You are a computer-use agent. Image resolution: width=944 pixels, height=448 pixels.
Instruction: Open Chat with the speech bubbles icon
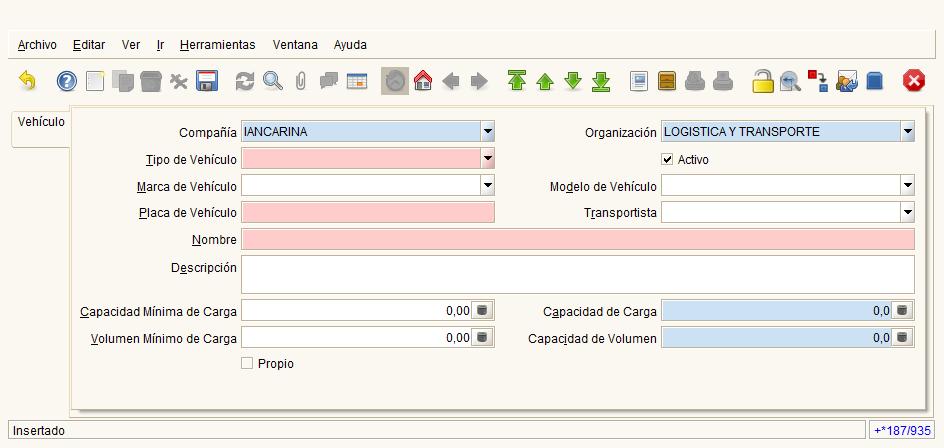tap(329, 81)
